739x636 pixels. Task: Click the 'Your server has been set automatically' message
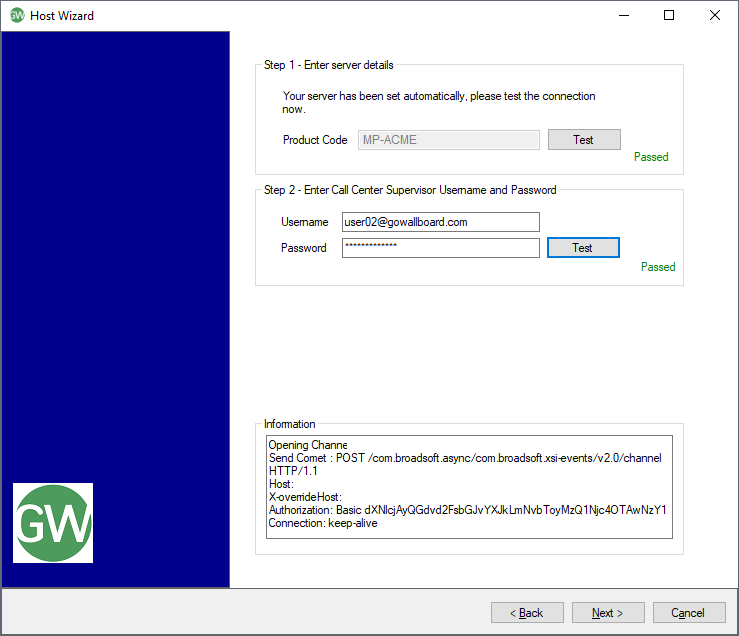coord(438,102)
